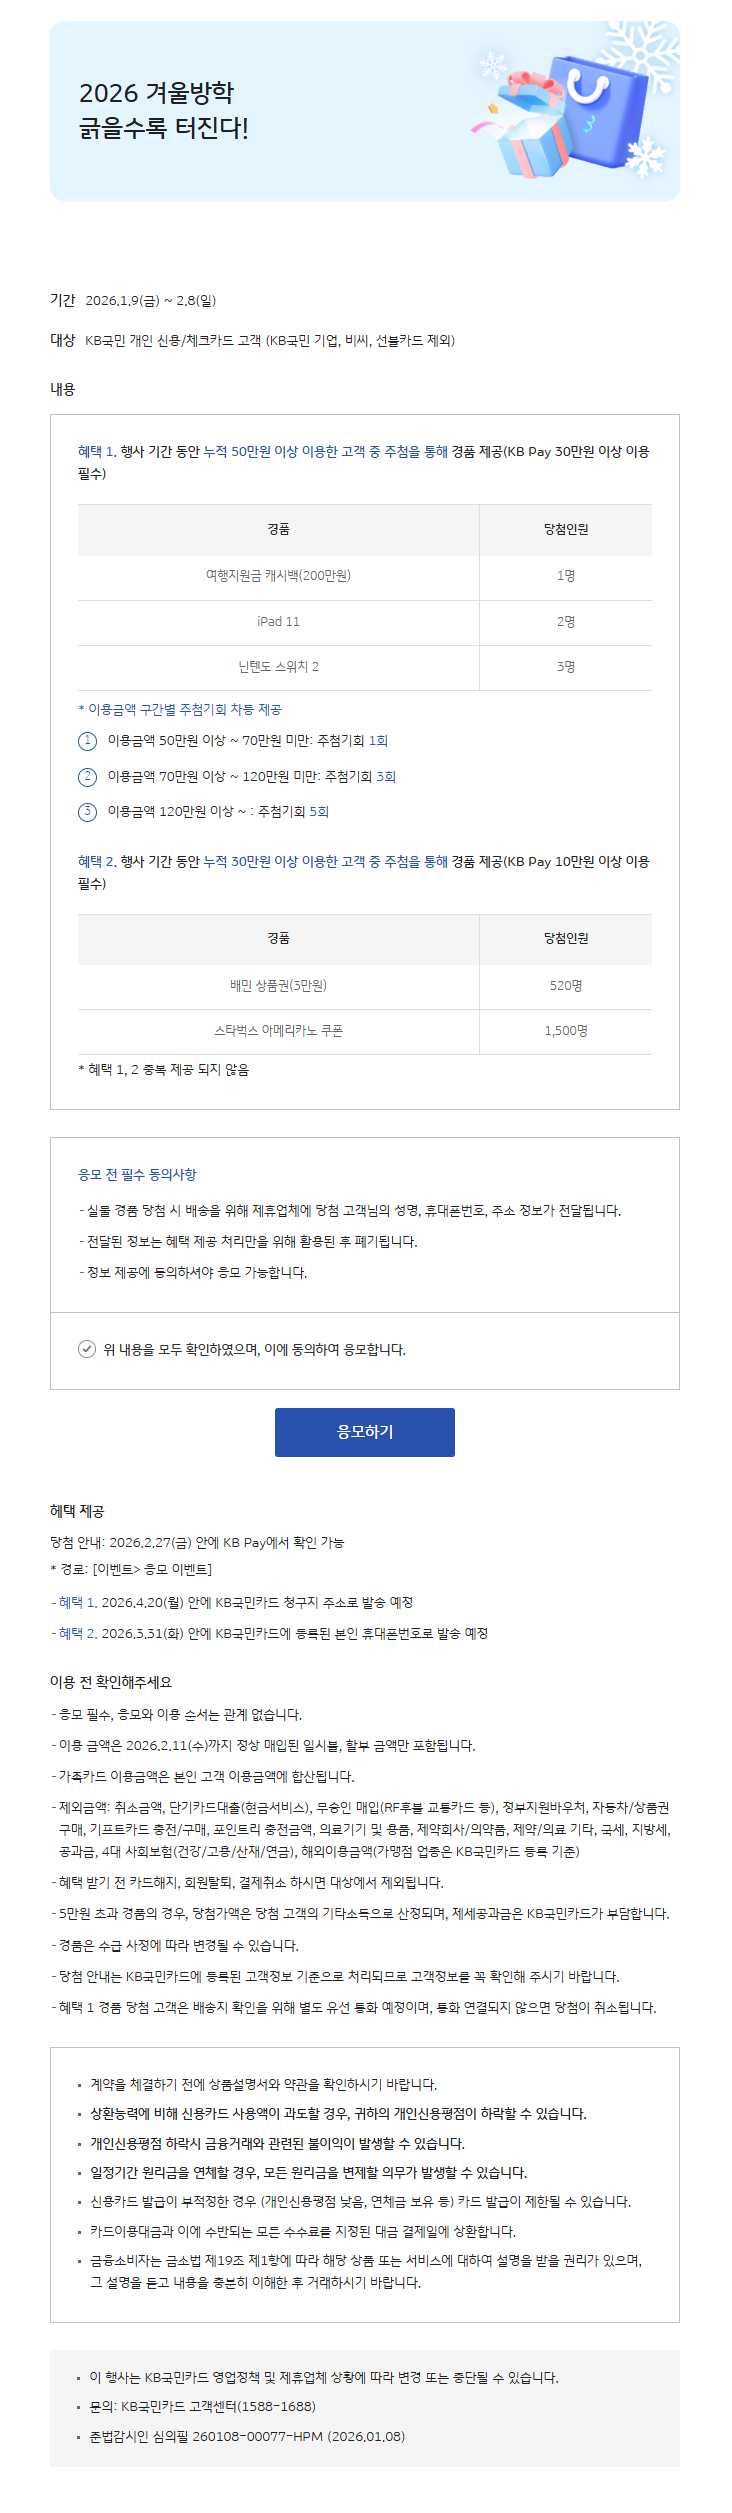732x2513 pixels.
Task: Click the circled number 2 icon
Action: (87, 776)
